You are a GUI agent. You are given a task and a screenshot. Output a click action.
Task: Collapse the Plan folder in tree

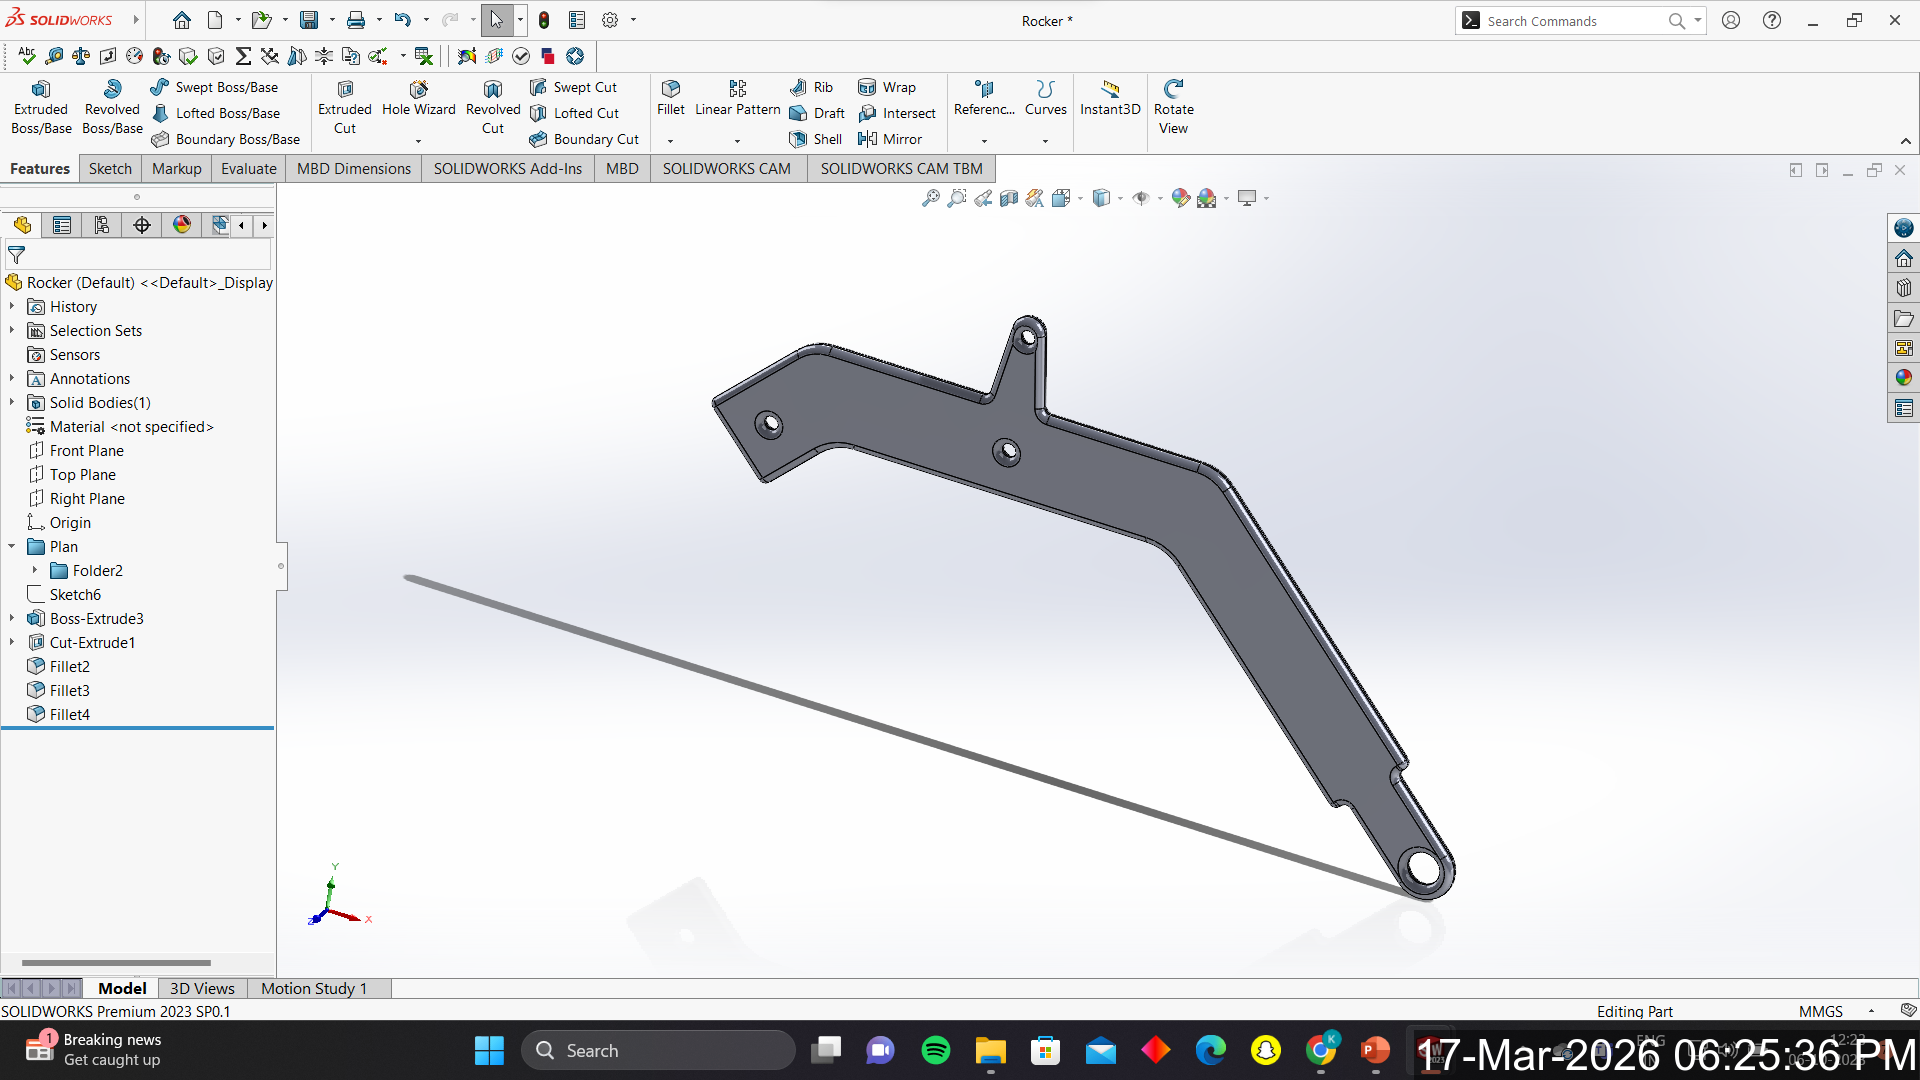(x=12, y=546)
